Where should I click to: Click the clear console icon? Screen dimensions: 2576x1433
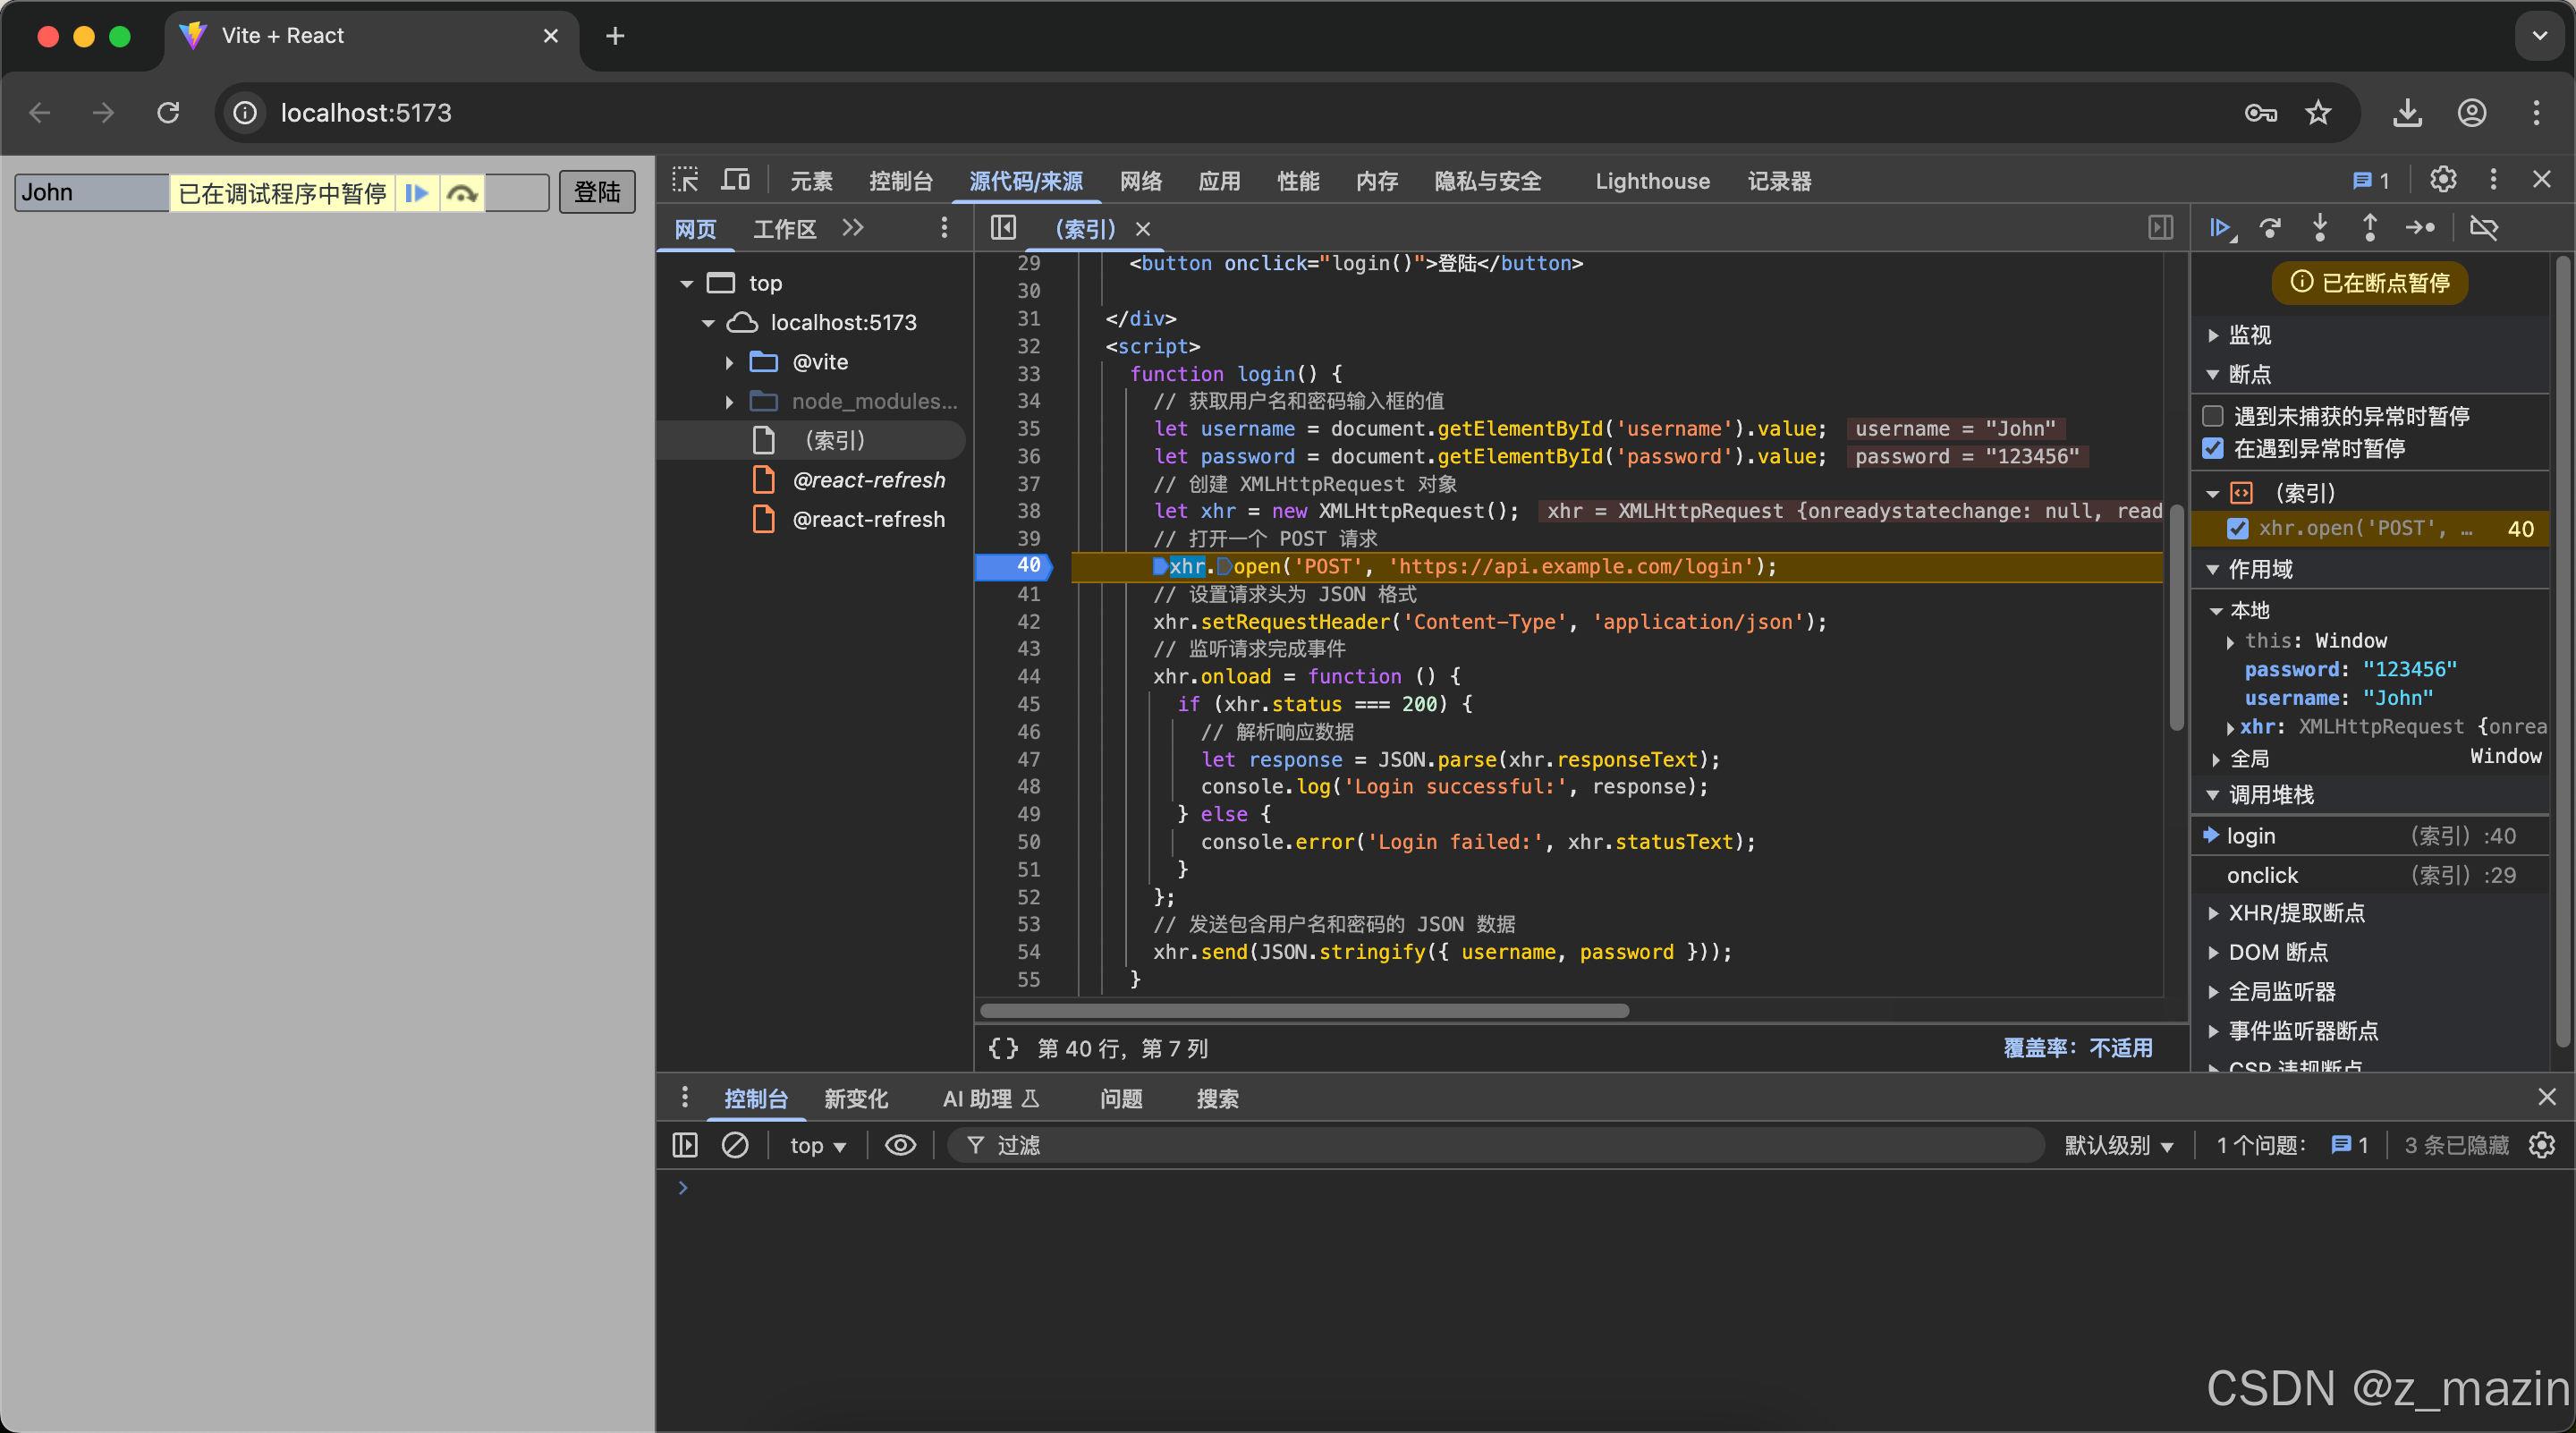coord(735,1145)
